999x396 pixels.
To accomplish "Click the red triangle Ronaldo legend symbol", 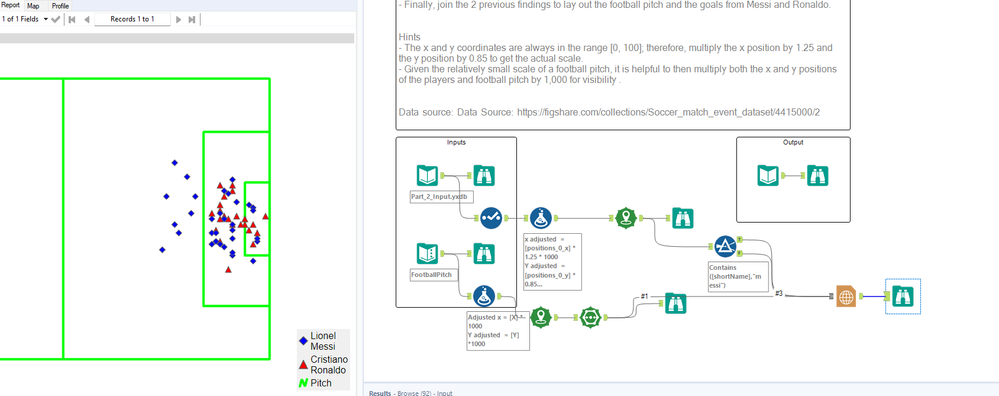I will click(303, 365).
